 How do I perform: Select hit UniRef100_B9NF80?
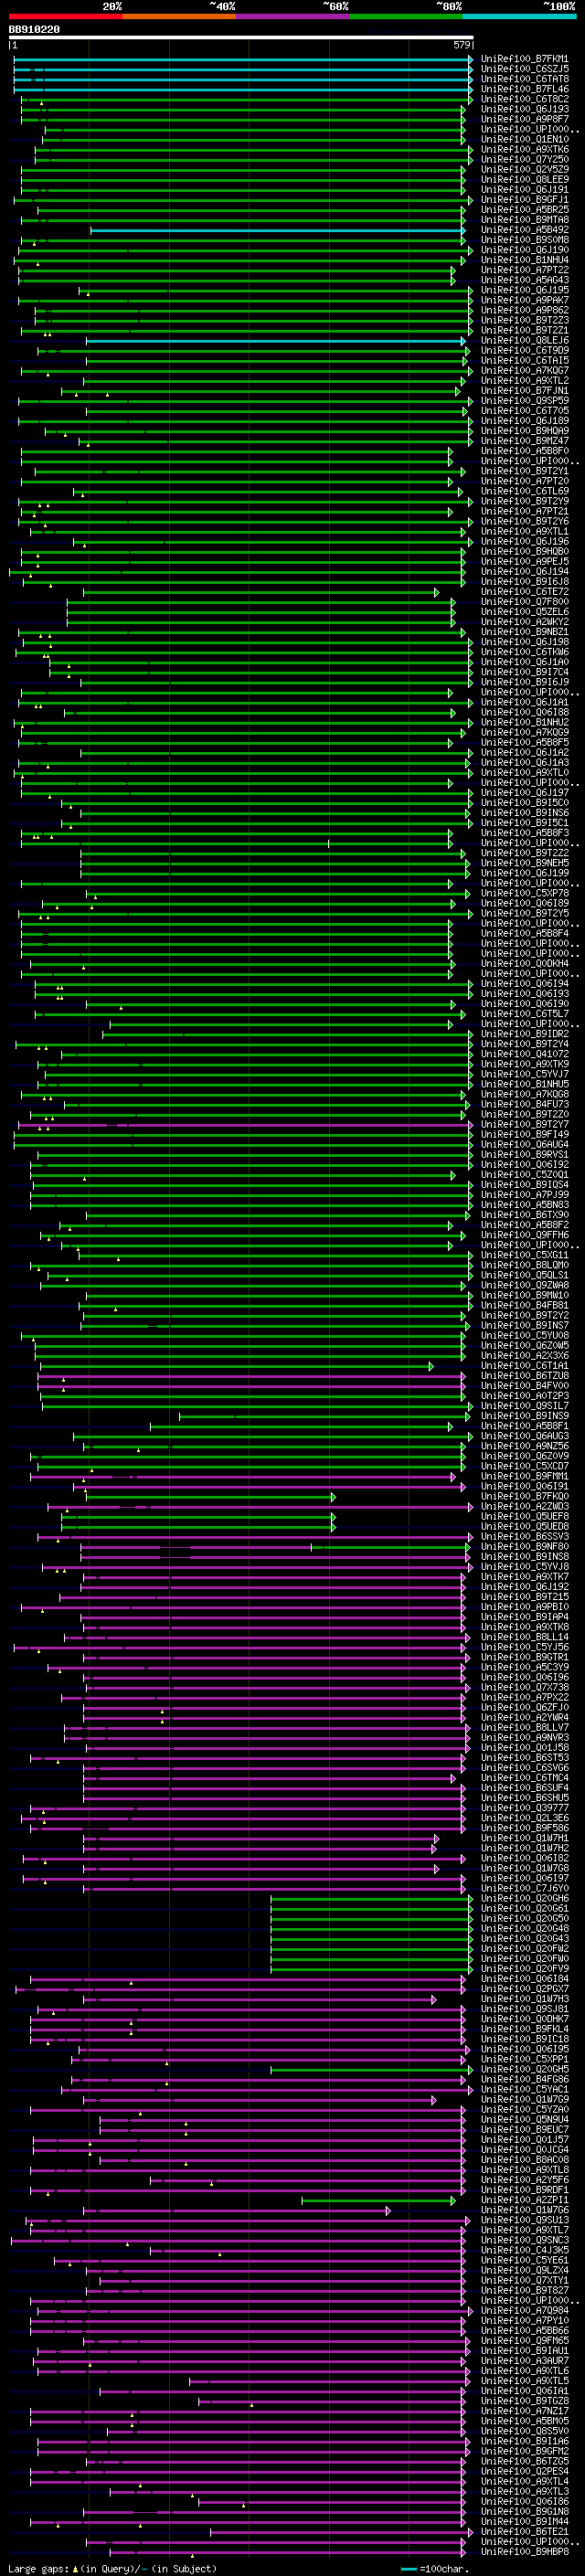click(525, 1547)
